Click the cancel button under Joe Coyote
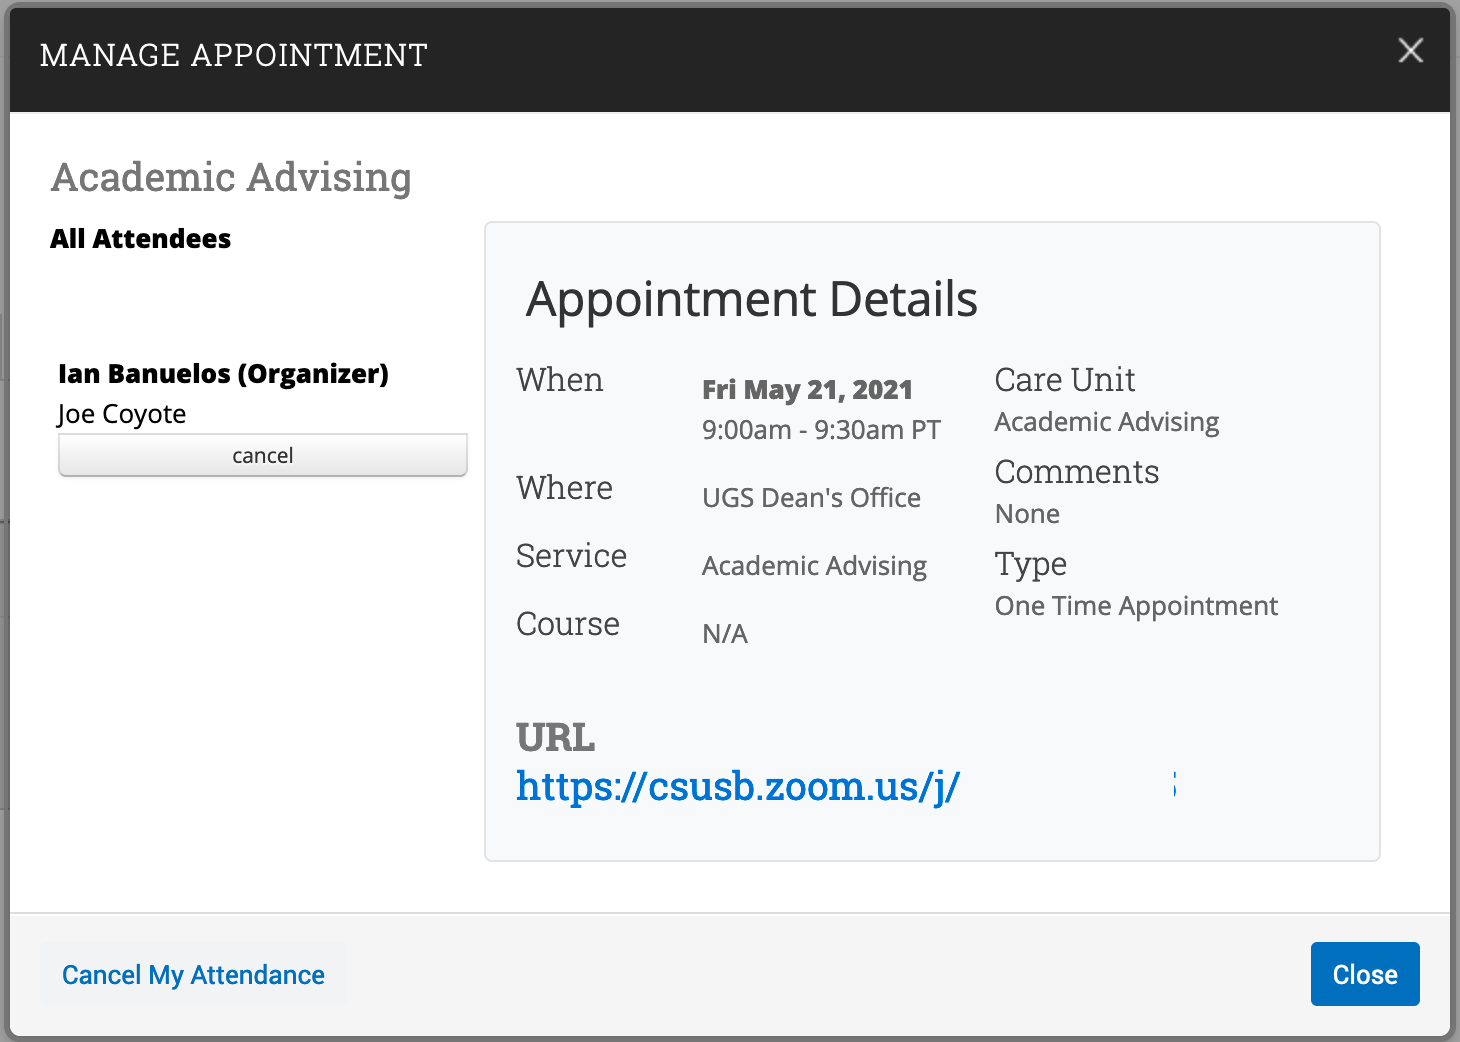Viewport: 1460px width, 1042px height. pyautogui.click(x=263, y=455)
